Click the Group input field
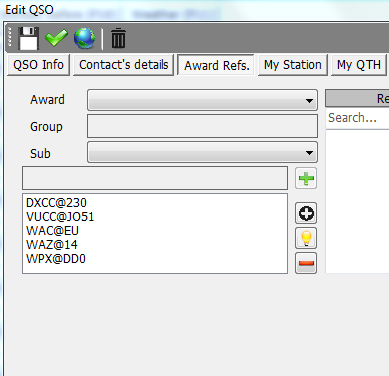Viewport: 389px width, 376px height. tap(202, 126)
